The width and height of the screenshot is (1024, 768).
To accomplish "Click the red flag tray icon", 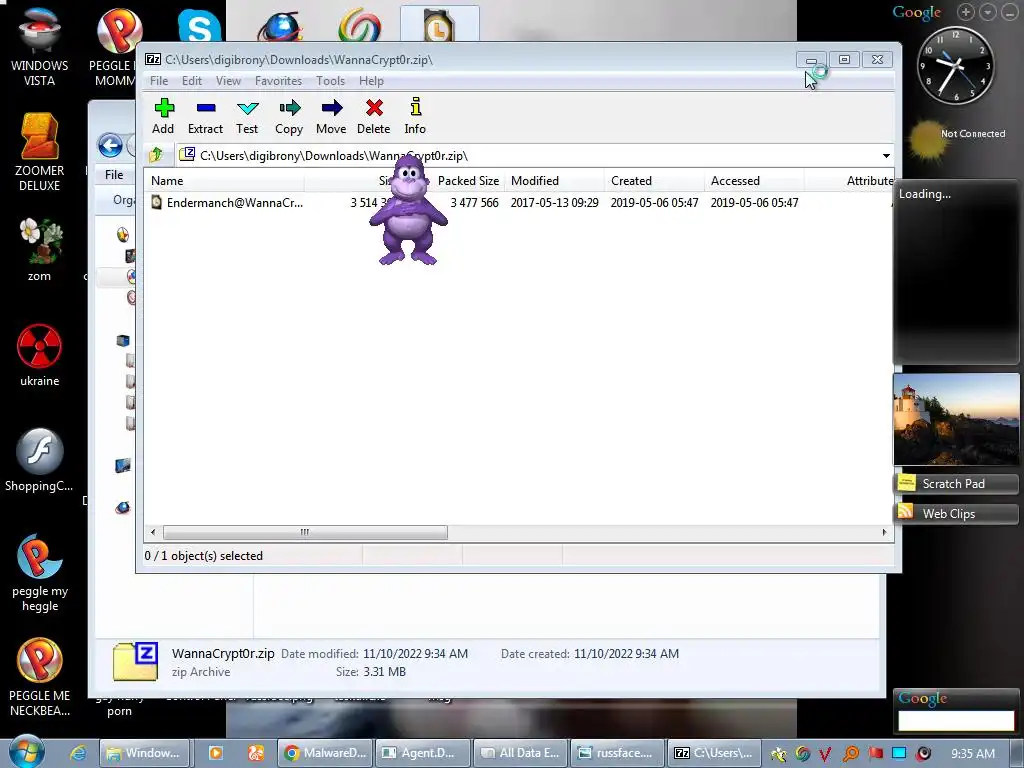I will point(876,754).
